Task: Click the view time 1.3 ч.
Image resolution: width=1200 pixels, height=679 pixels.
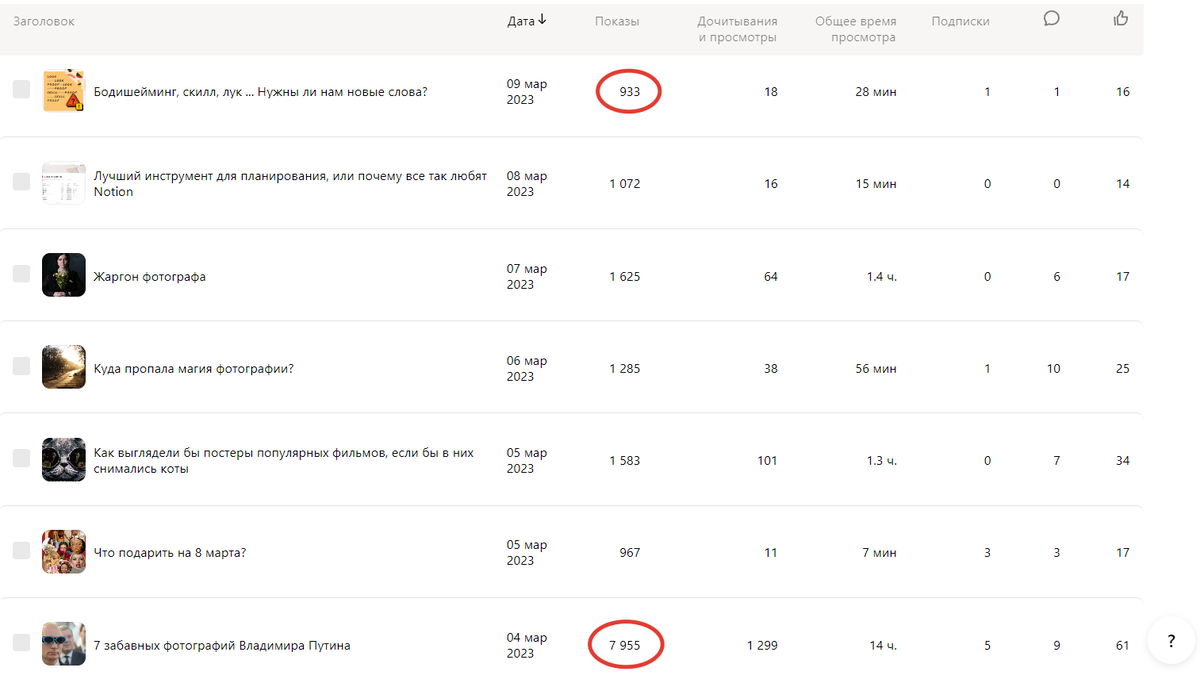Action: [882, 460]
